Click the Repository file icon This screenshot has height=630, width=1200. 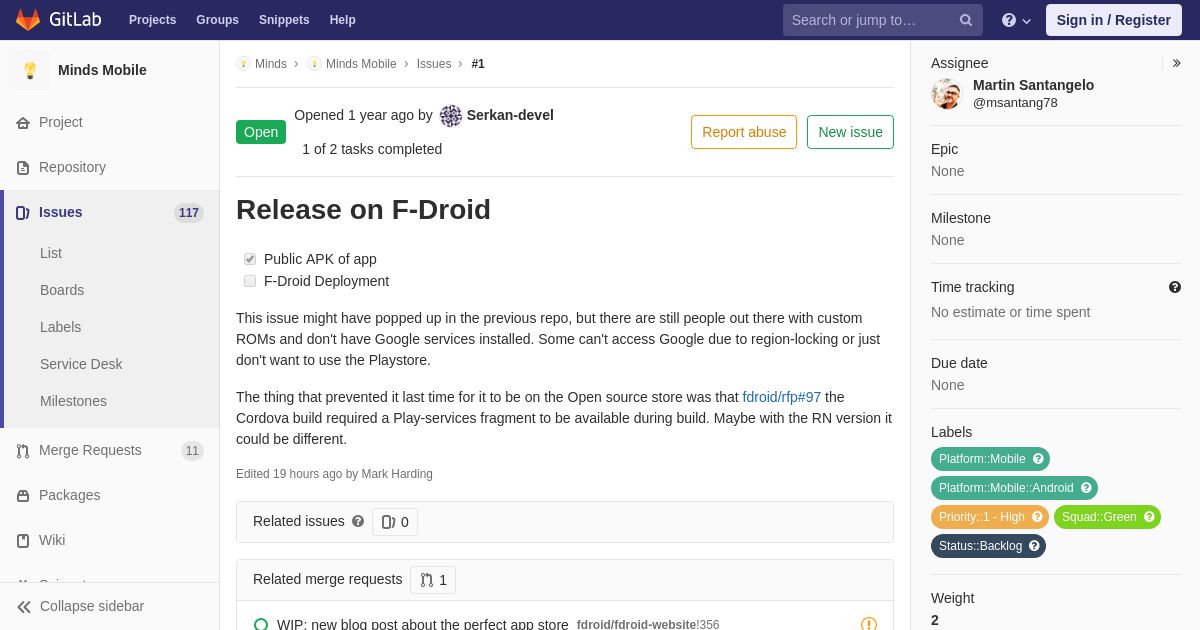tap(23, 167)
